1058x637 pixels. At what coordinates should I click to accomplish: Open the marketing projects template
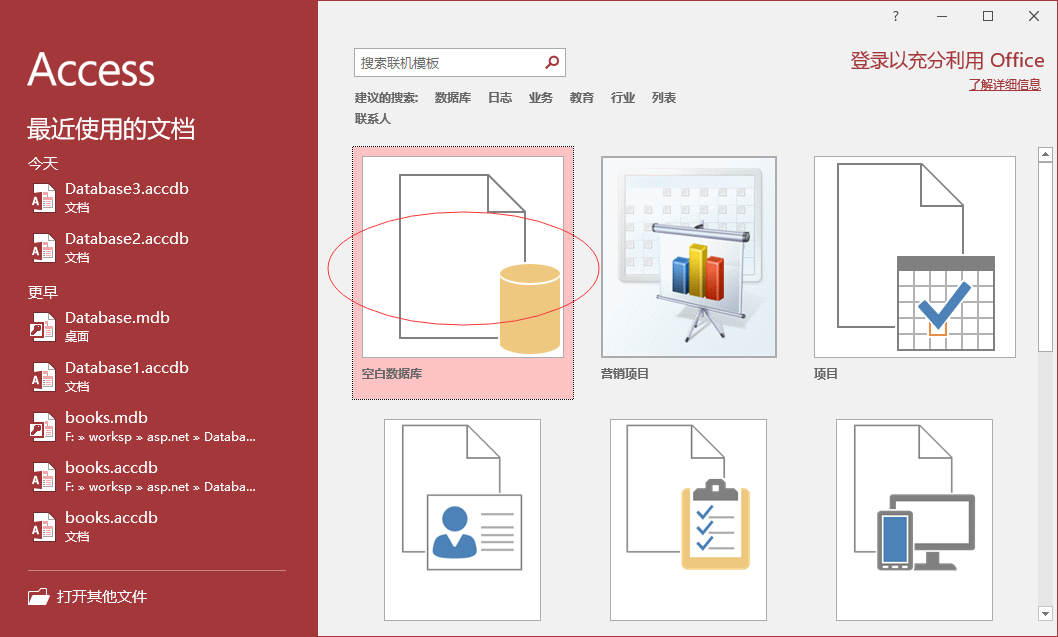(688, 257)
